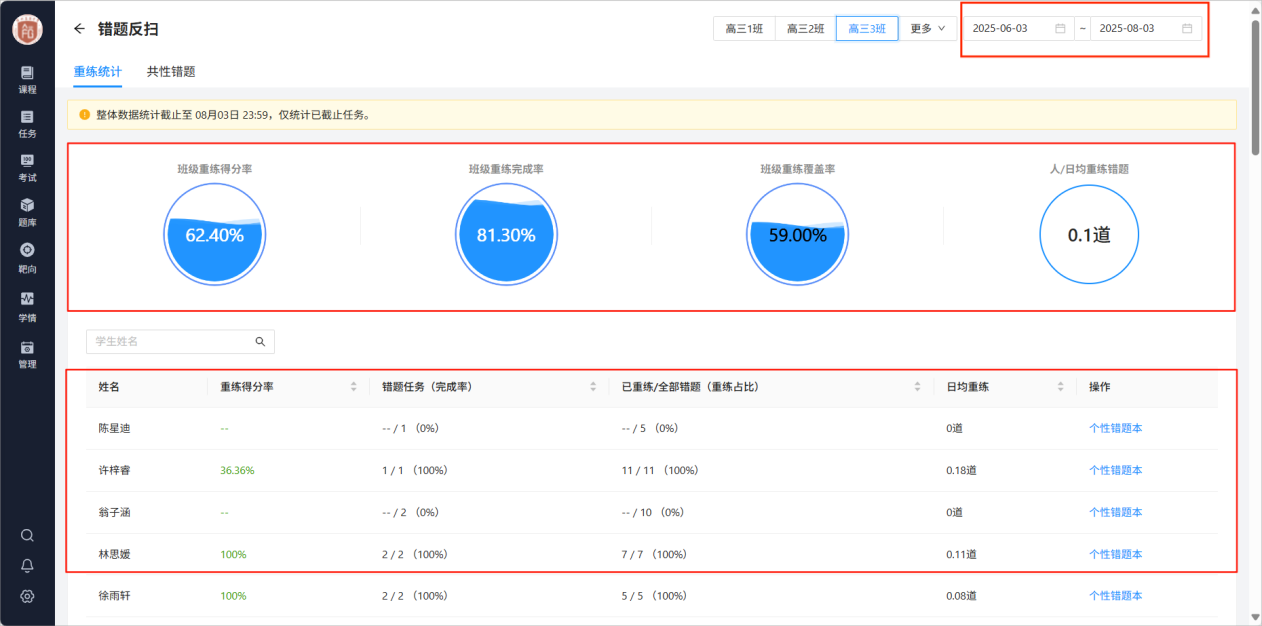Click 0.18道 daily value

(961, 470)
